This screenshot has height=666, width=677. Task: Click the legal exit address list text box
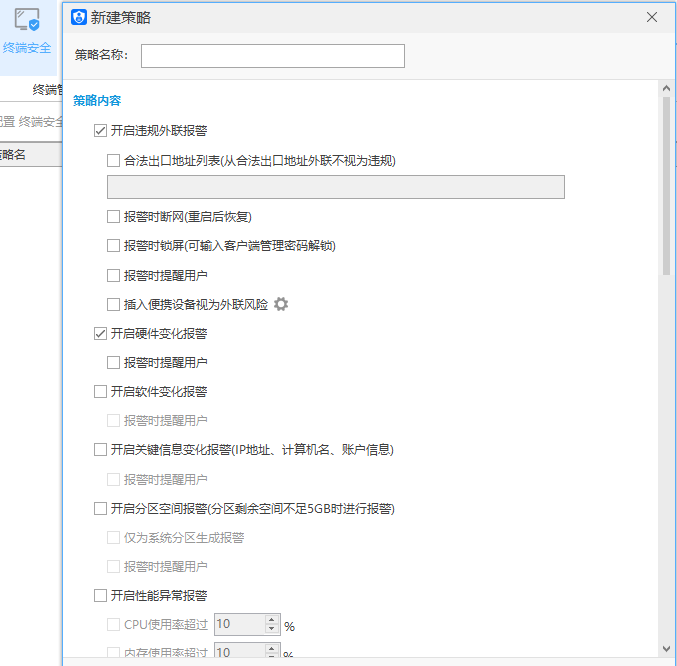click(x=336, y=187)
